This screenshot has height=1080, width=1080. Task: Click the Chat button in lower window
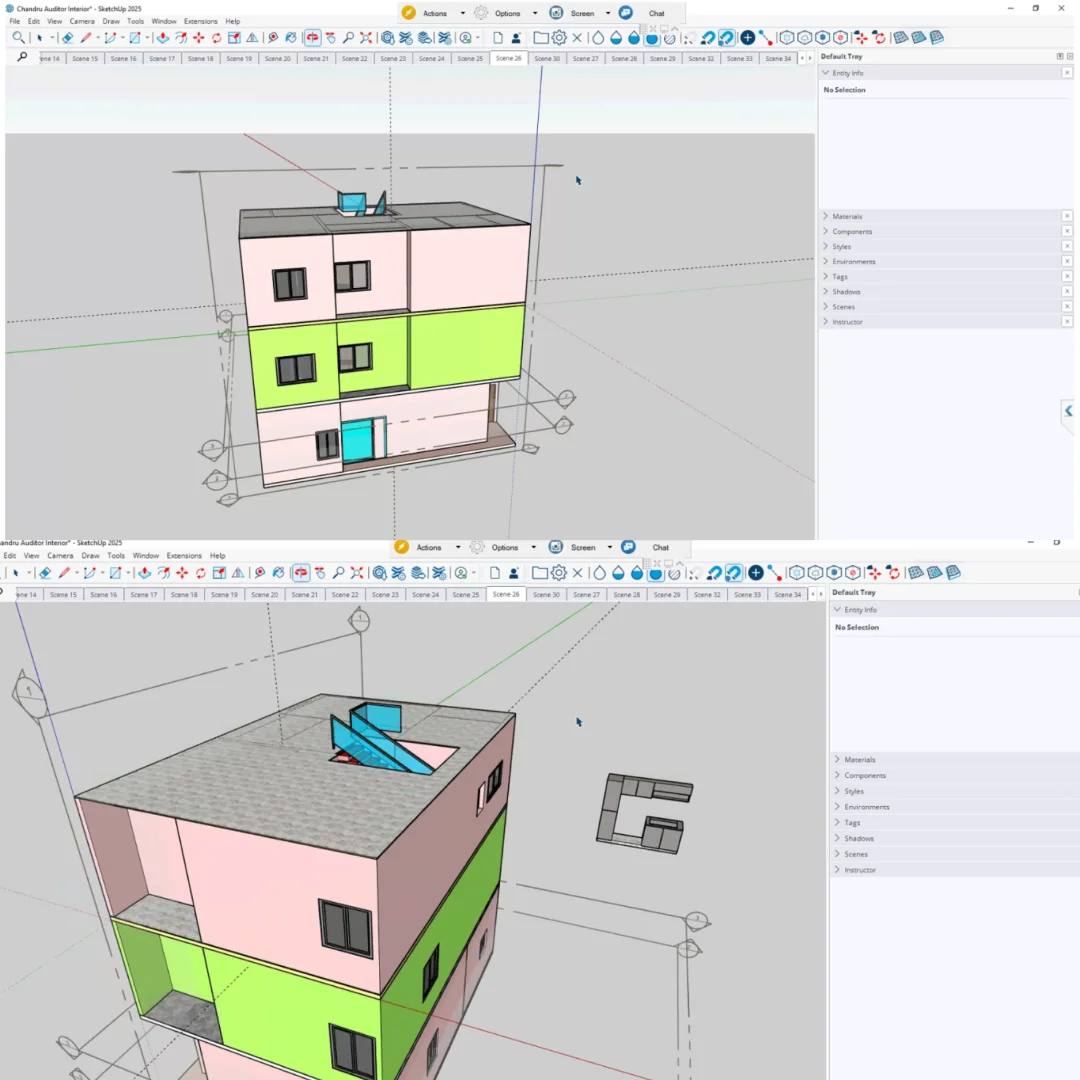(x=660, y=547)
